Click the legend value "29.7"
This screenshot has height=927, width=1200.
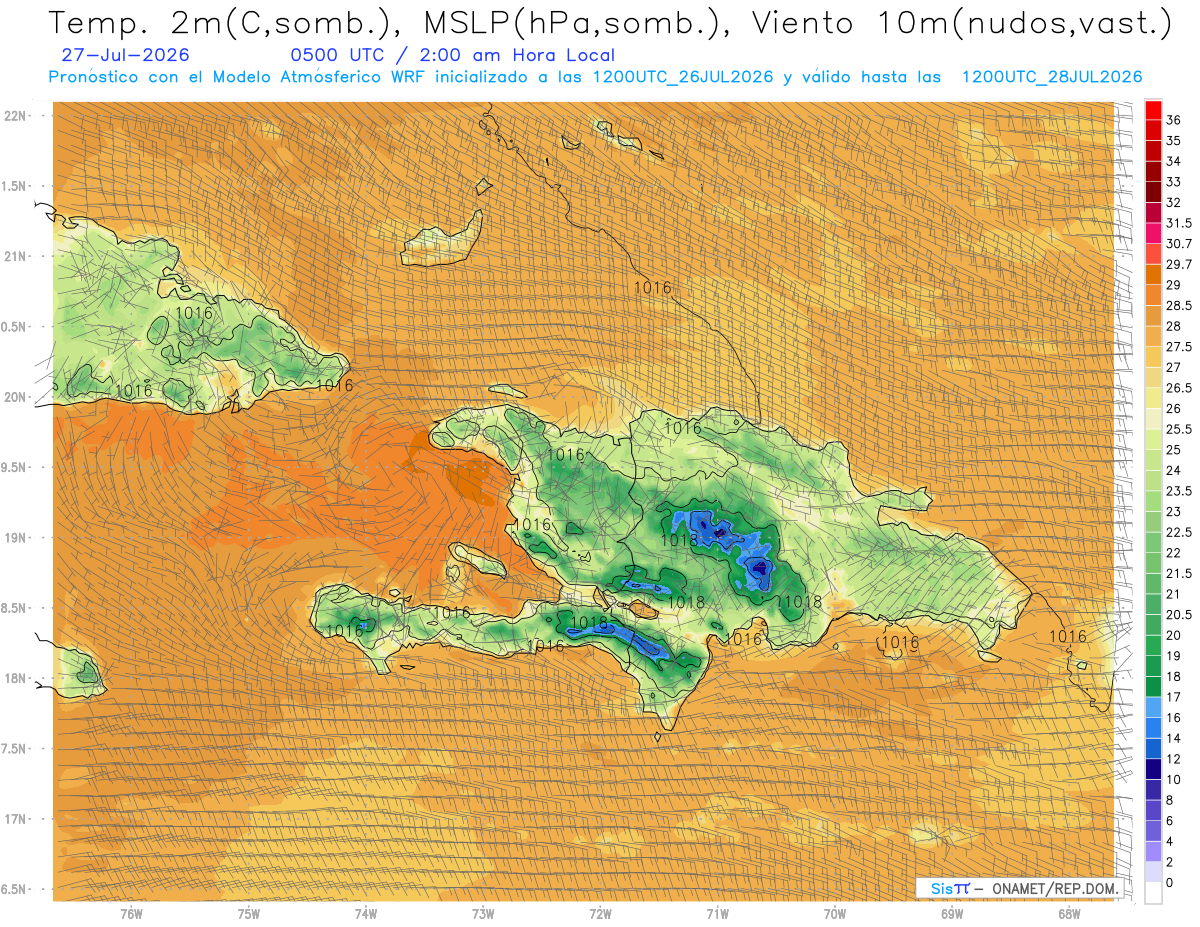(x=1179, y=264)
